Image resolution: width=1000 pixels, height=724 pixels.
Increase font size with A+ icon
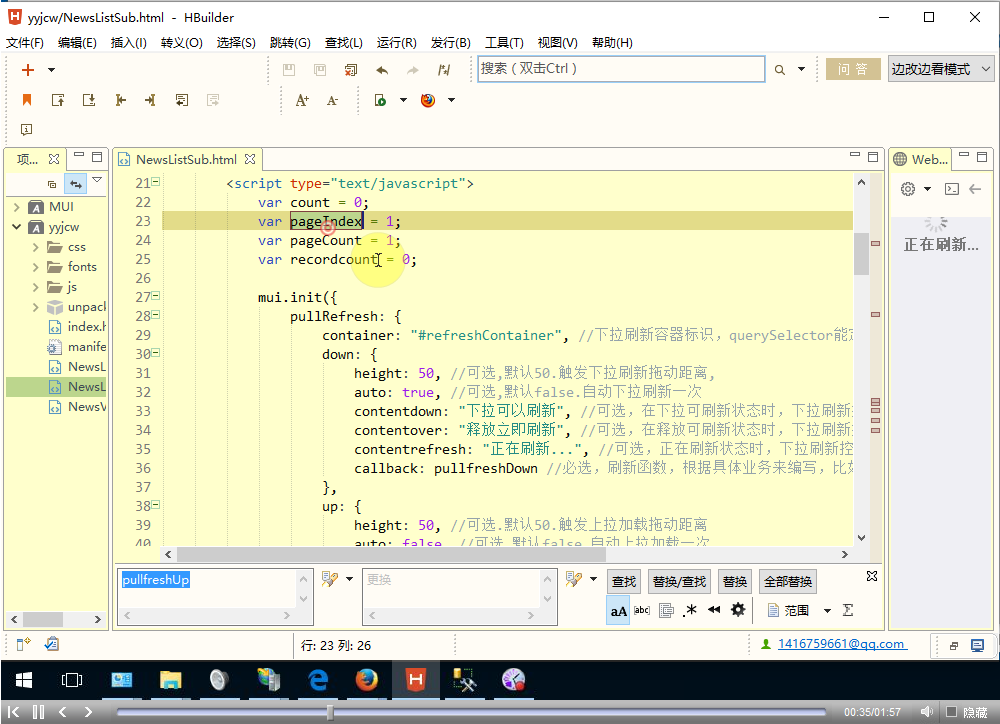[302, 100]
